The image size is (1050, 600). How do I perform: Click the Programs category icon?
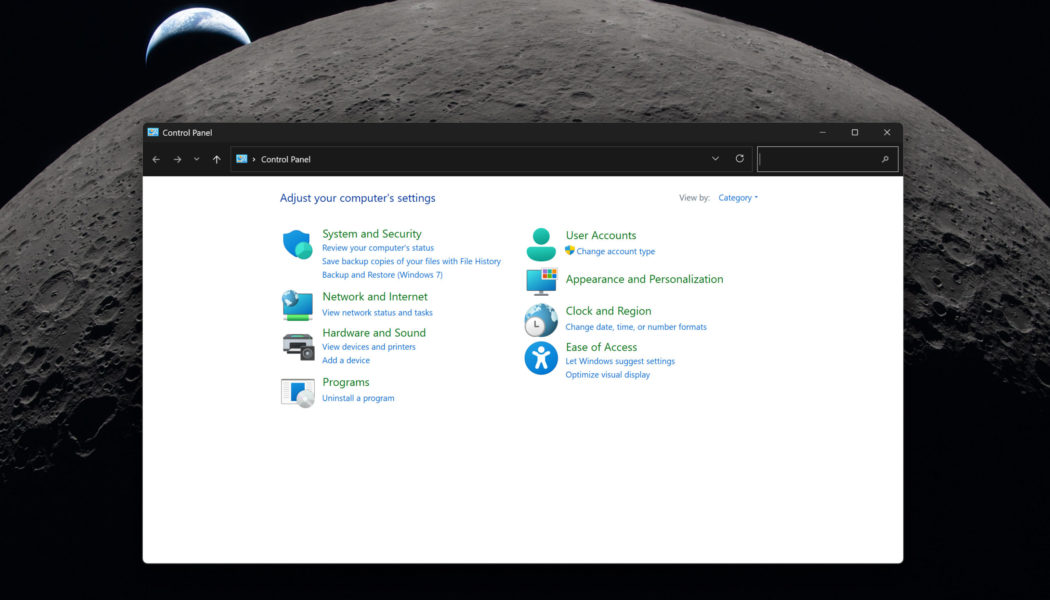tap(297, 391)
